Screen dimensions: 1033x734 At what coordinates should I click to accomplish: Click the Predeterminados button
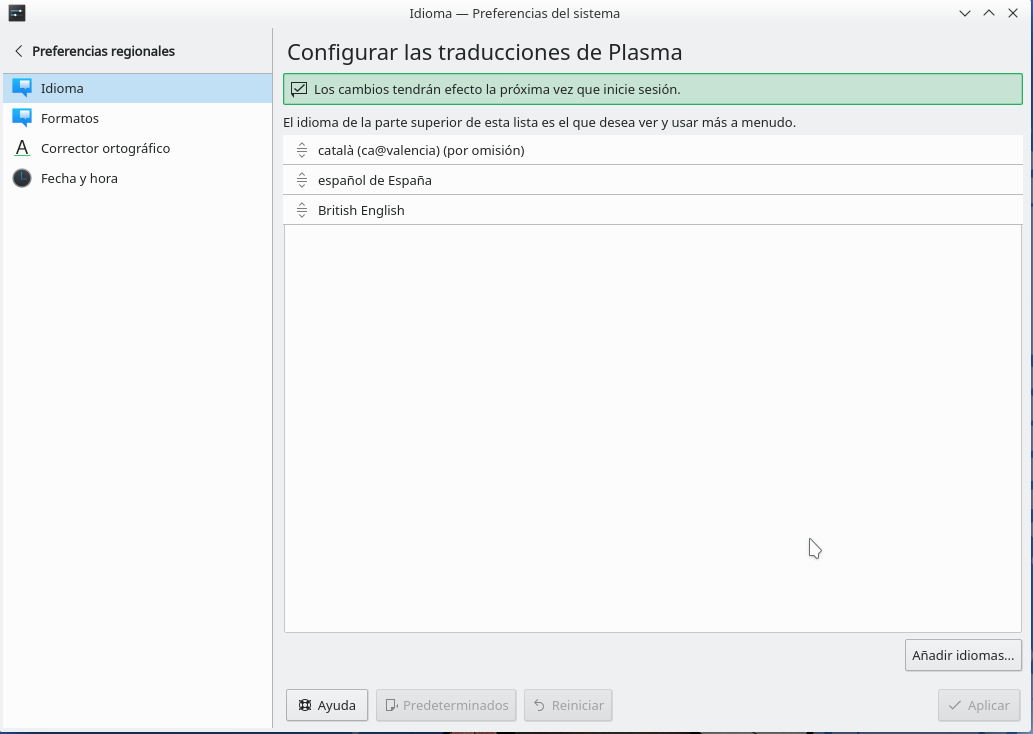coord(446,705)
